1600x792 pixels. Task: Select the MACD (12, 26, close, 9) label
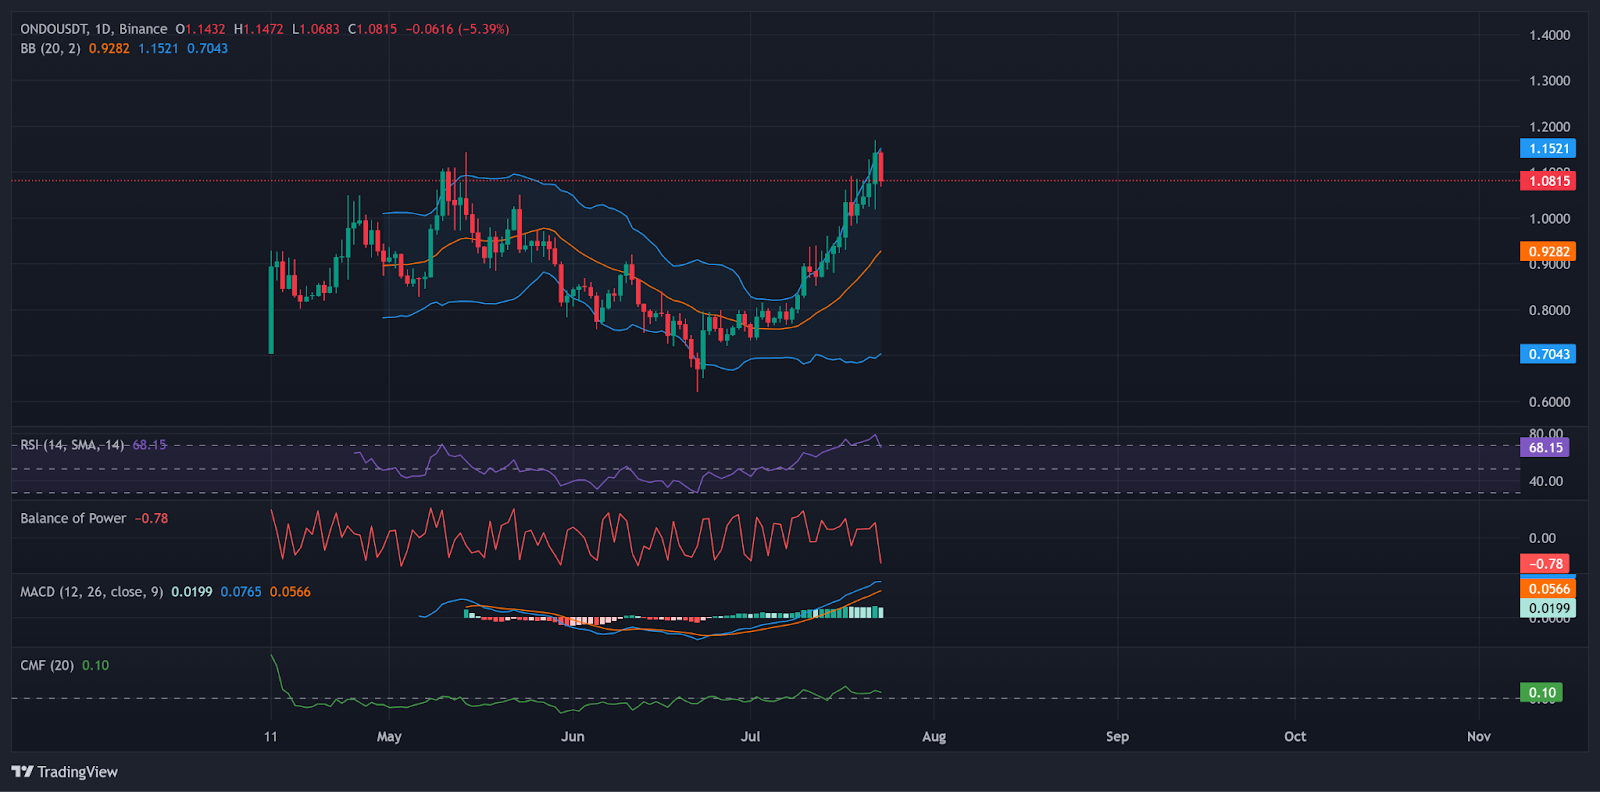(x=92, y=592)
